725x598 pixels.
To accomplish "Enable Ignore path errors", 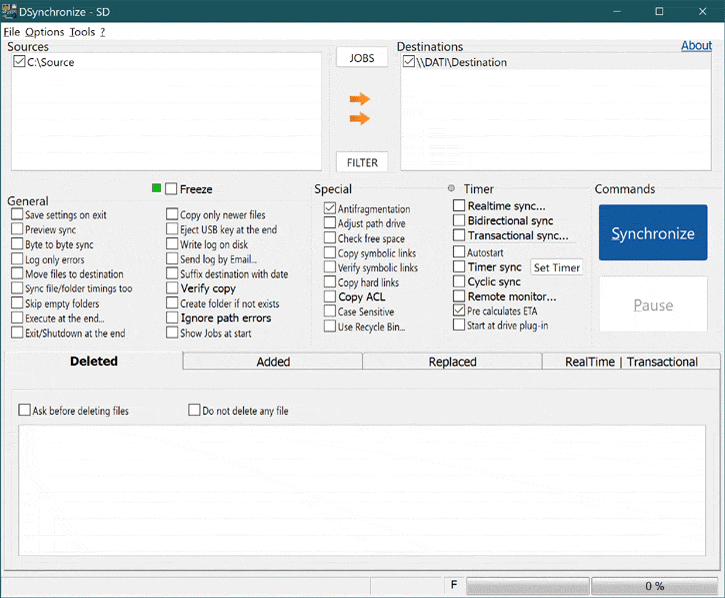I will point(172,318).
